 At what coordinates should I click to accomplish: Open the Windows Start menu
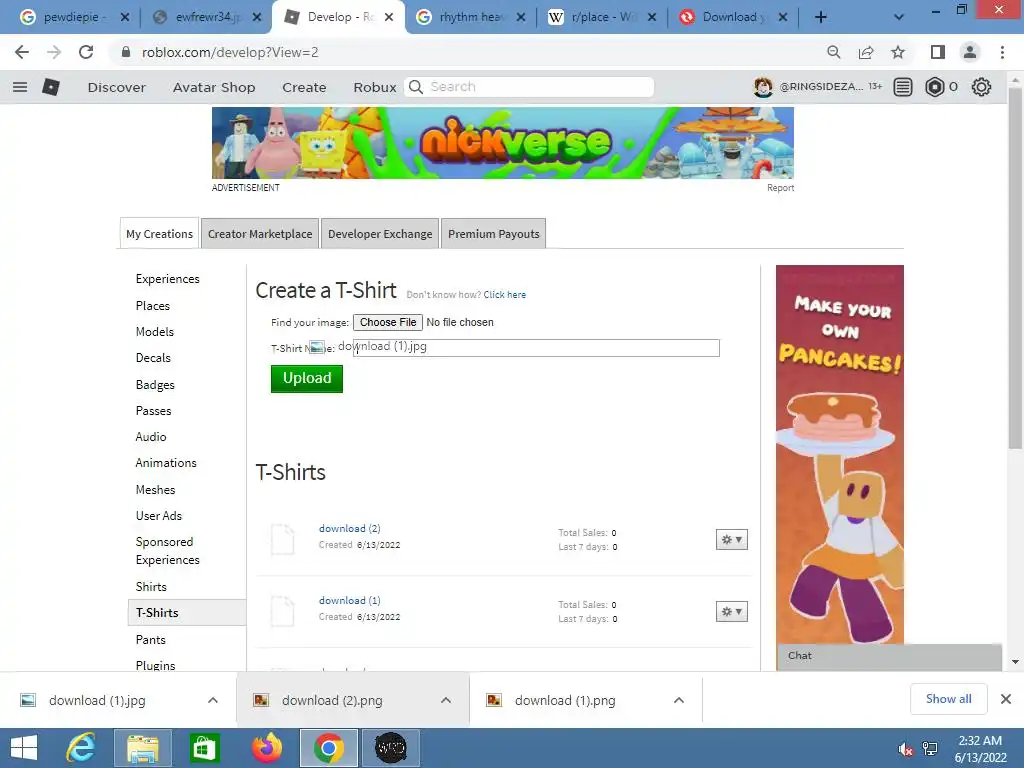tap(24, 748)
